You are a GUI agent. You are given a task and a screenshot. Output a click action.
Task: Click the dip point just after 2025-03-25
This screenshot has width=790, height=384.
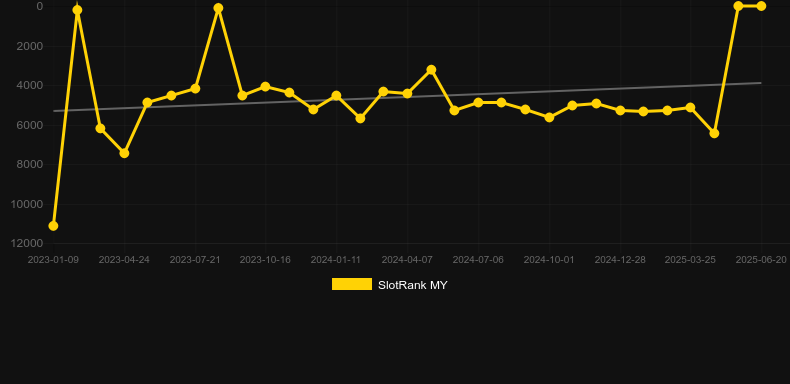tap(714, 133)
